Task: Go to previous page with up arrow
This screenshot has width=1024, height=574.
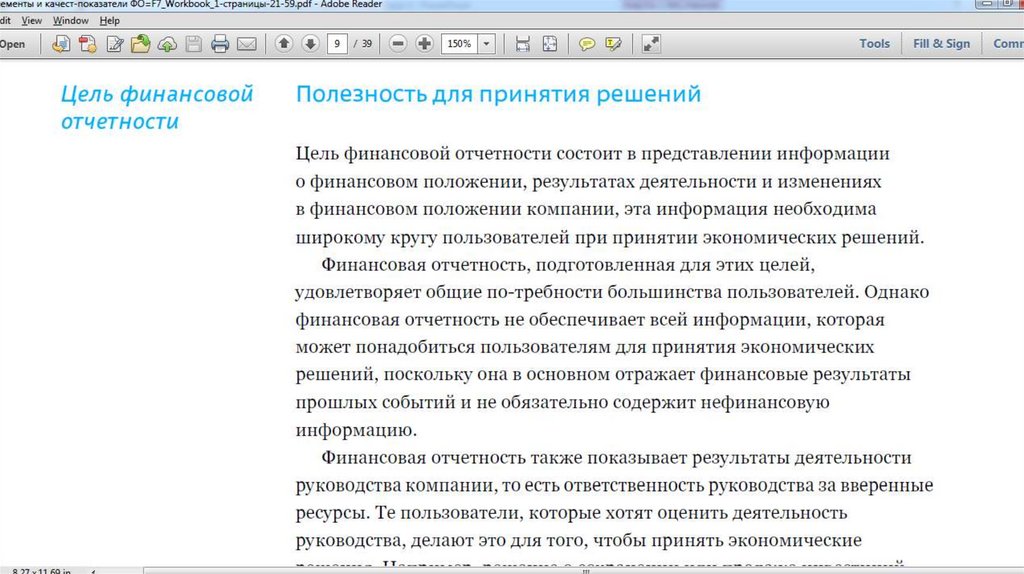Action: tap(284, 44)
